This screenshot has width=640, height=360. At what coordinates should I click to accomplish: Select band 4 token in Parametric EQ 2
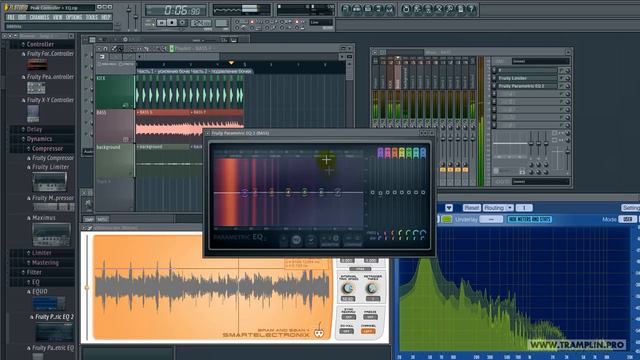pyautogui.click(x=288, y=192)
